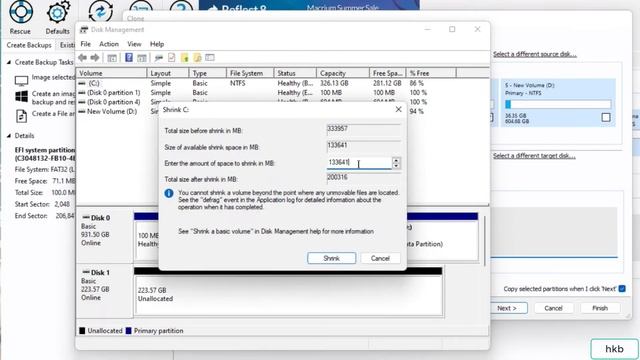Click the spinner arrows on shrink amount field
The width and height of the screenshot is (640, 360).
pos(396,163)
